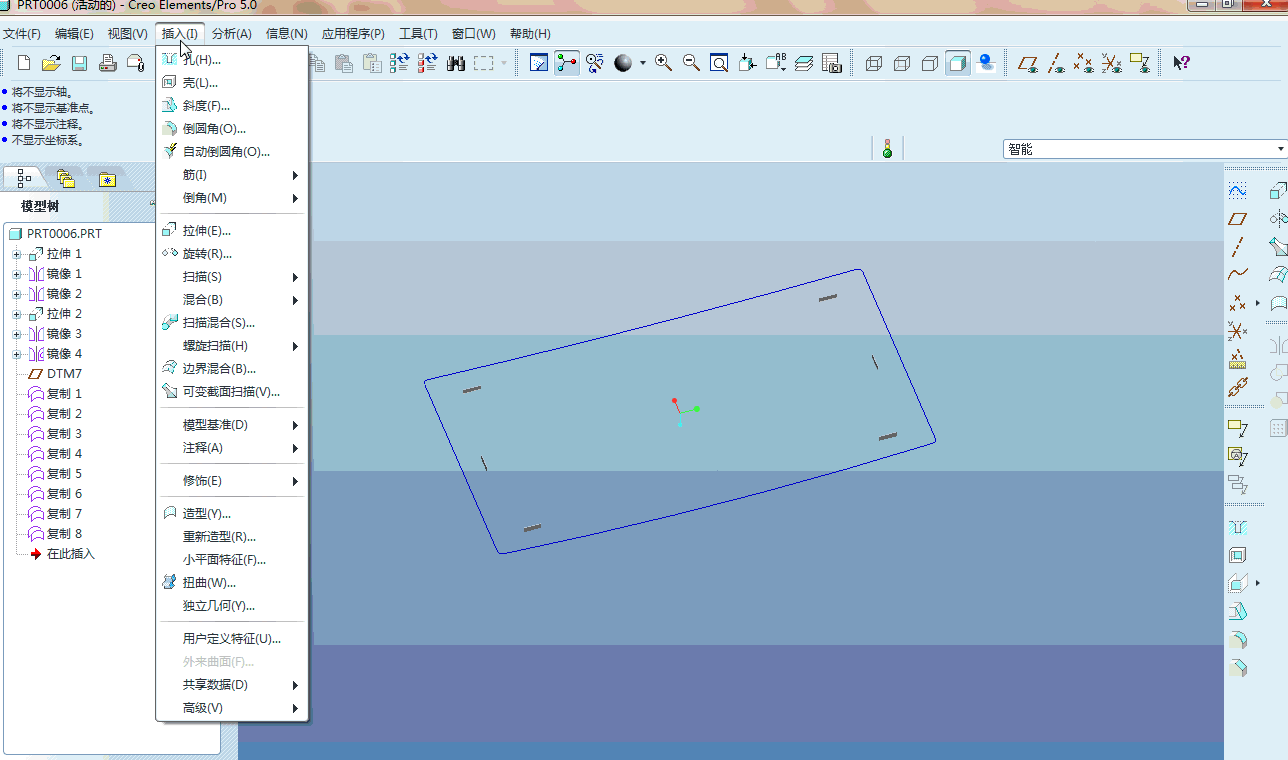
Task: Save the model with the floppy icon
Action: coord(80,63)
